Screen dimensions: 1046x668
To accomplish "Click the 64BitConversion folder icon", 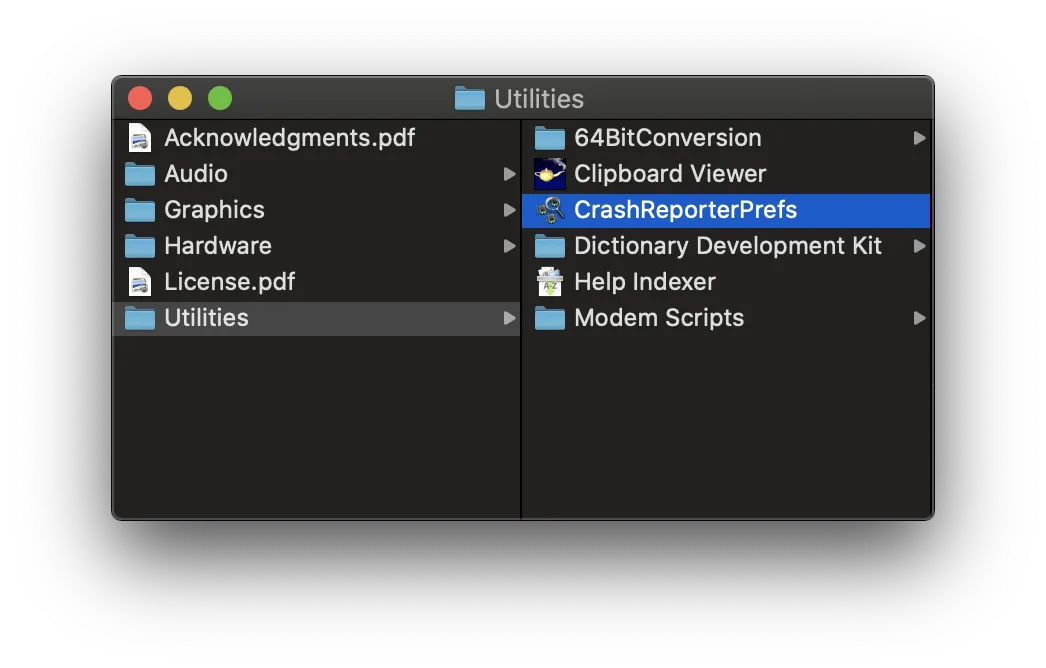I will coord(549,138).
